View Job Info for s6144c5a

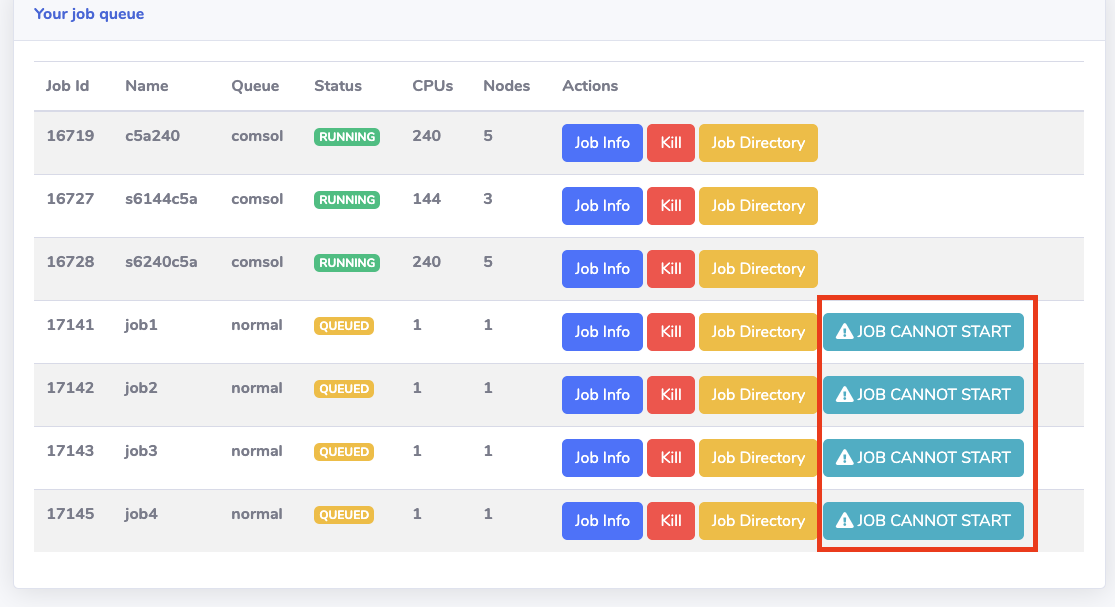pyautogui.click(x=602, y=206)
